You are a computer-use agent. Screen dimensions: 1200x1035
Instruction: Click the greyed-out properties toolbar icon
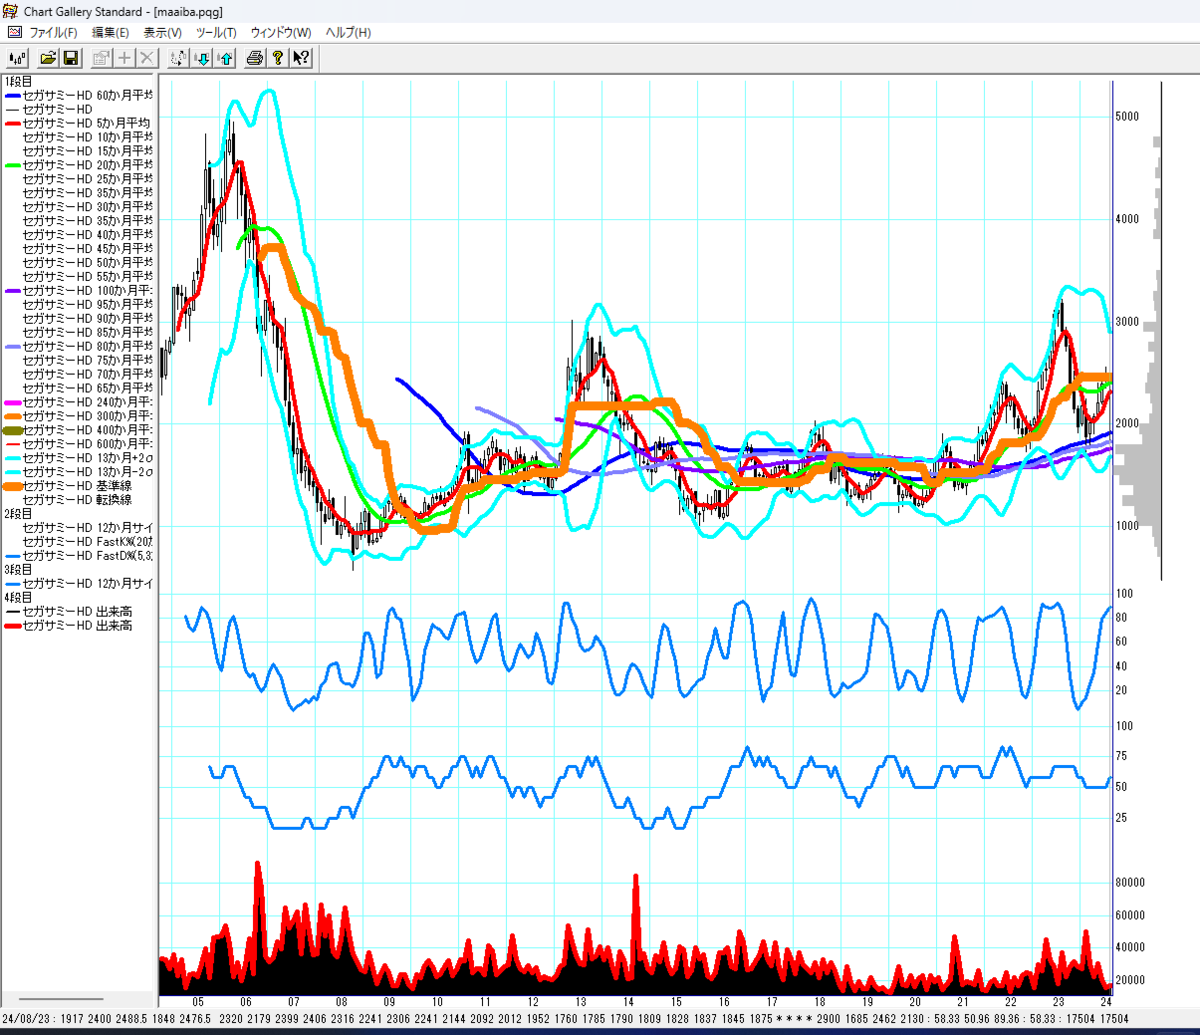[x=101, y=58]
